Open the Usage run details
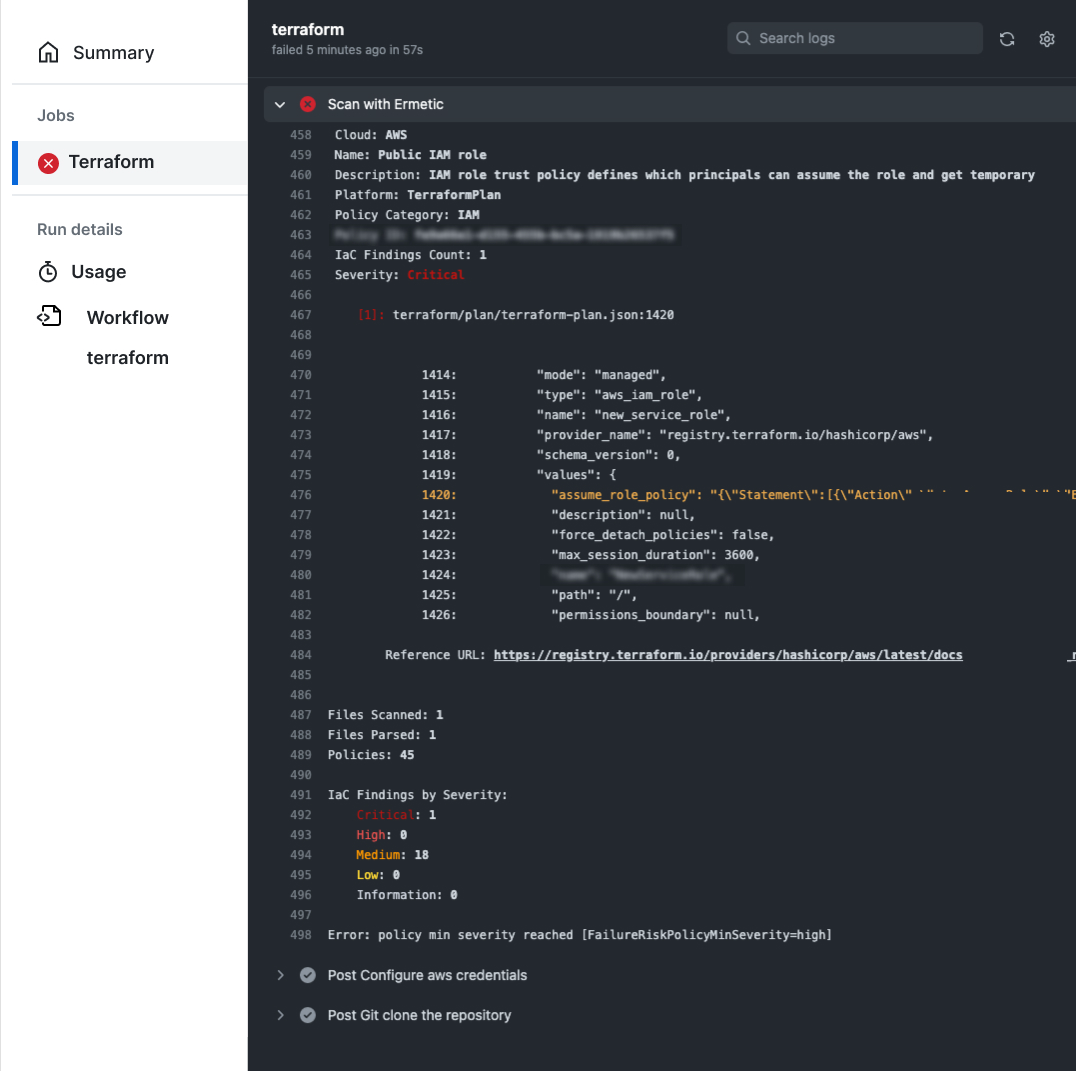Viewport: 1076px width, 1071px height. coord(98,272)
